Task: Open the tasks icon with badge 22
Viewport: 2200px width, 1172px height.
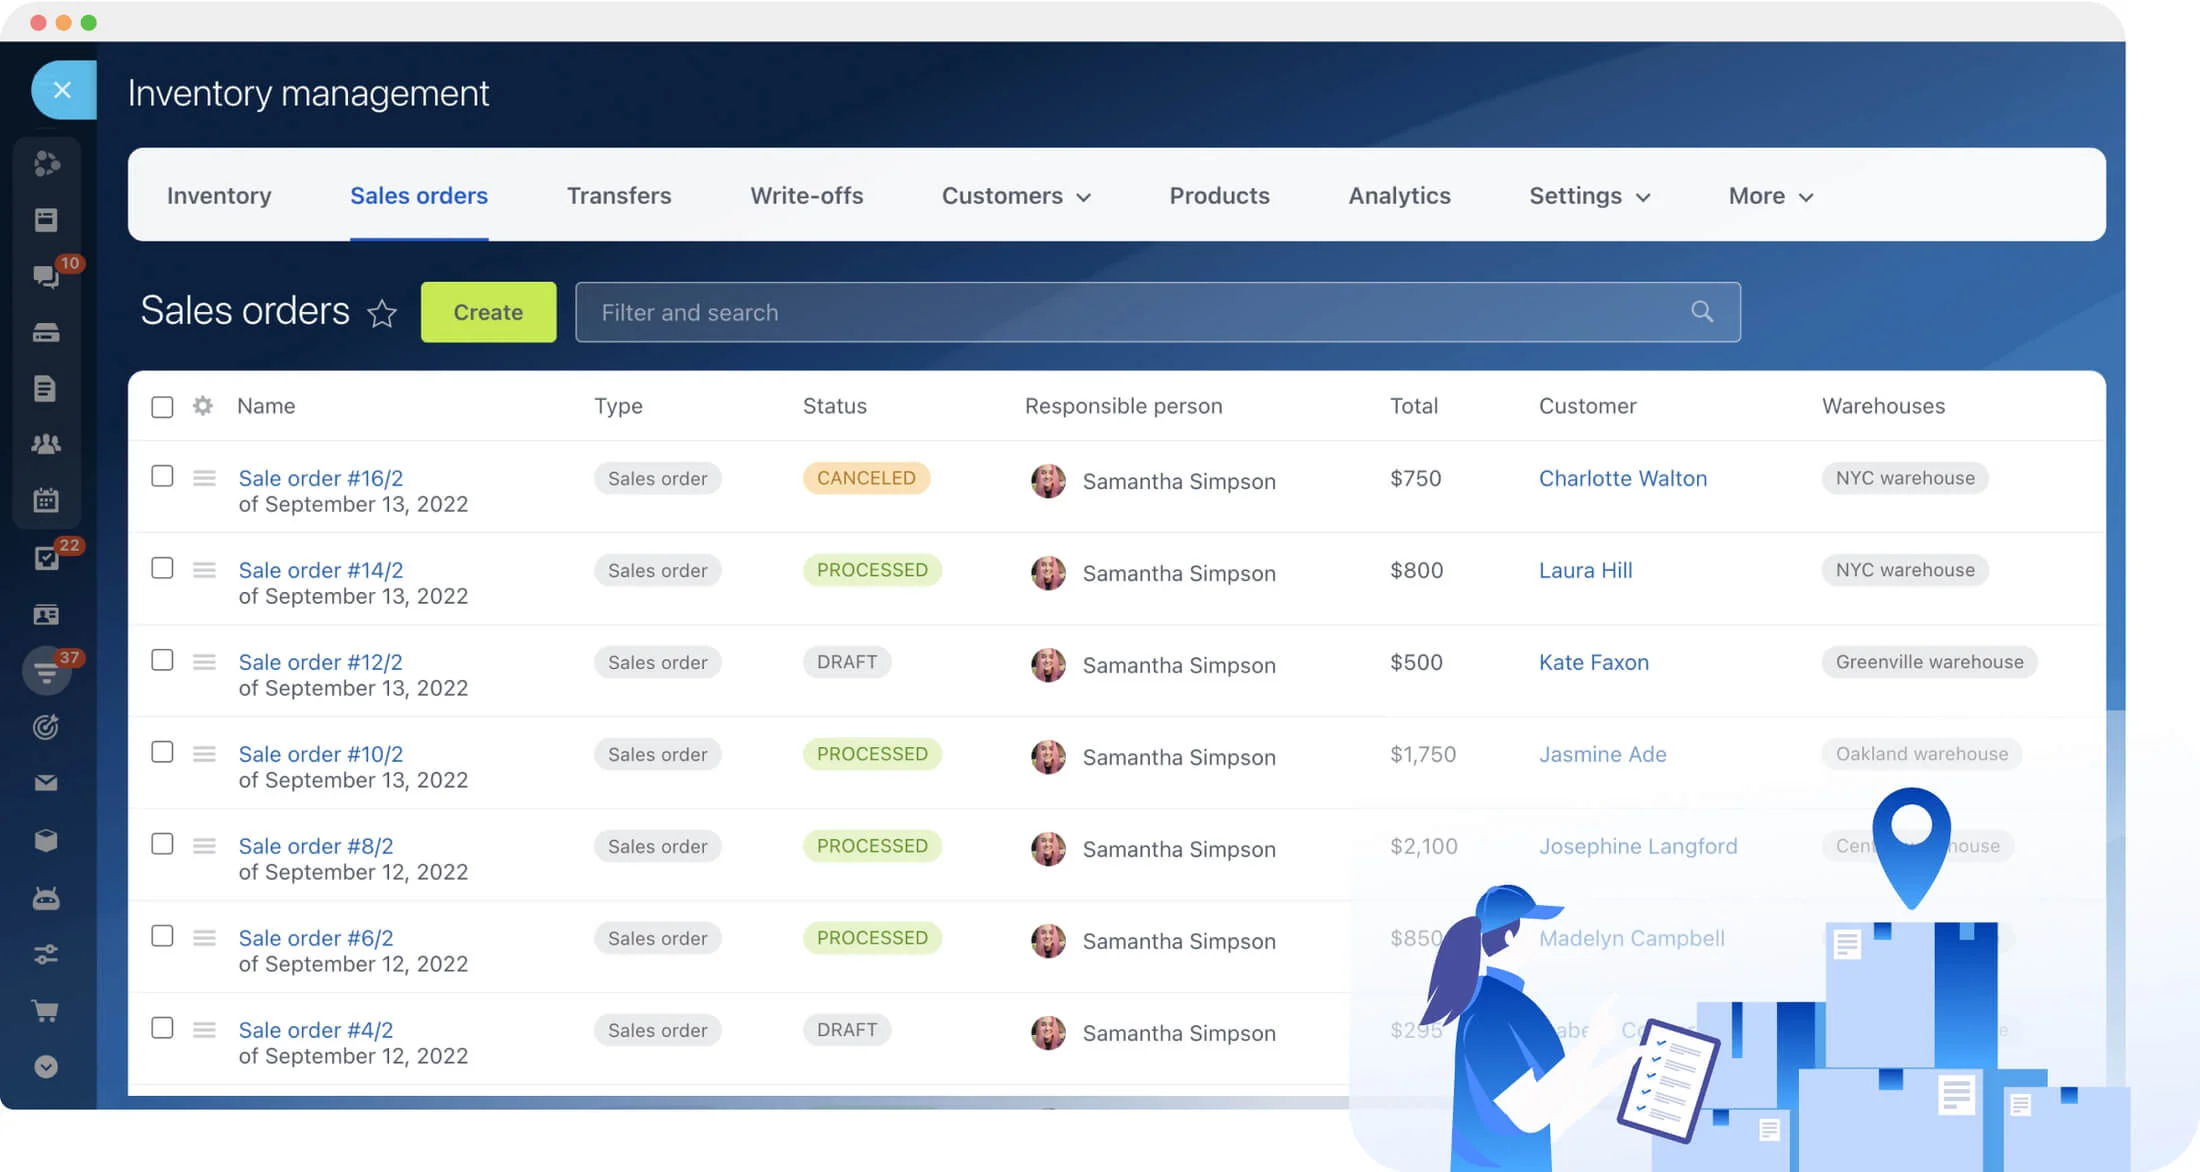Action: tap(46, 558)
